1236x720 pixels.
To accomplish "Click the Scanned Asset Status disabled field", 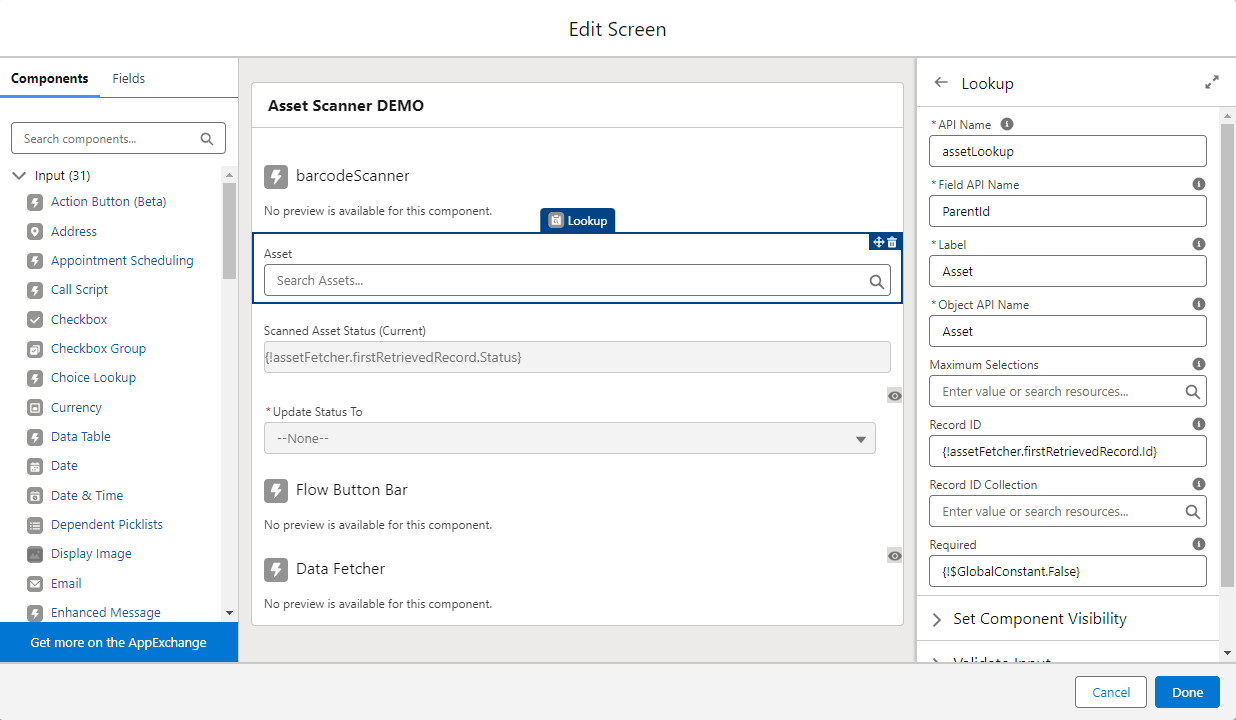I will click(x=577, y=357).
